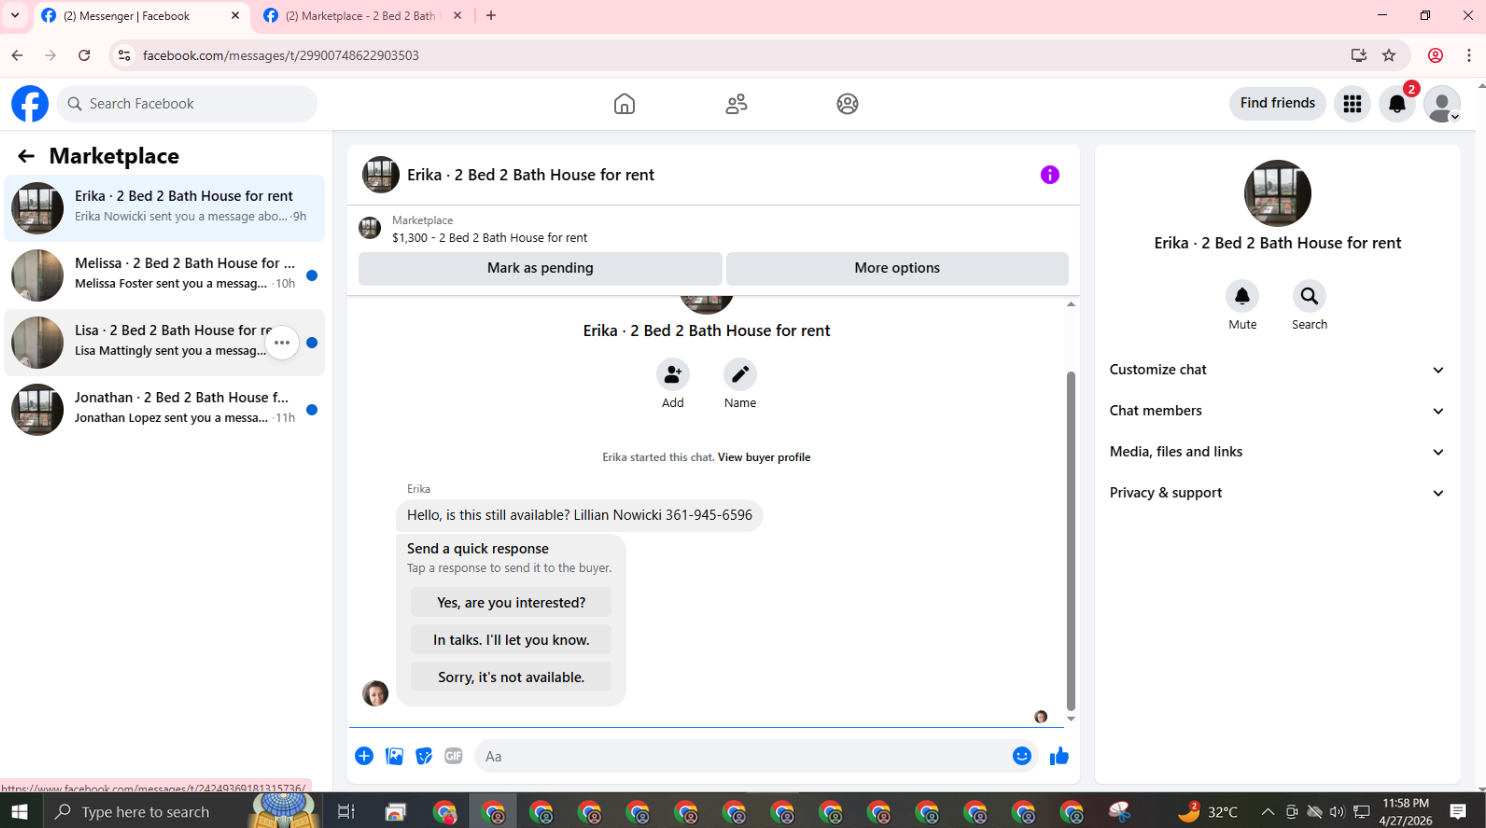
Task: Switch to the Marketplace - 2 Bed 2 Bath tab
Action: click(x=363, y=16)
